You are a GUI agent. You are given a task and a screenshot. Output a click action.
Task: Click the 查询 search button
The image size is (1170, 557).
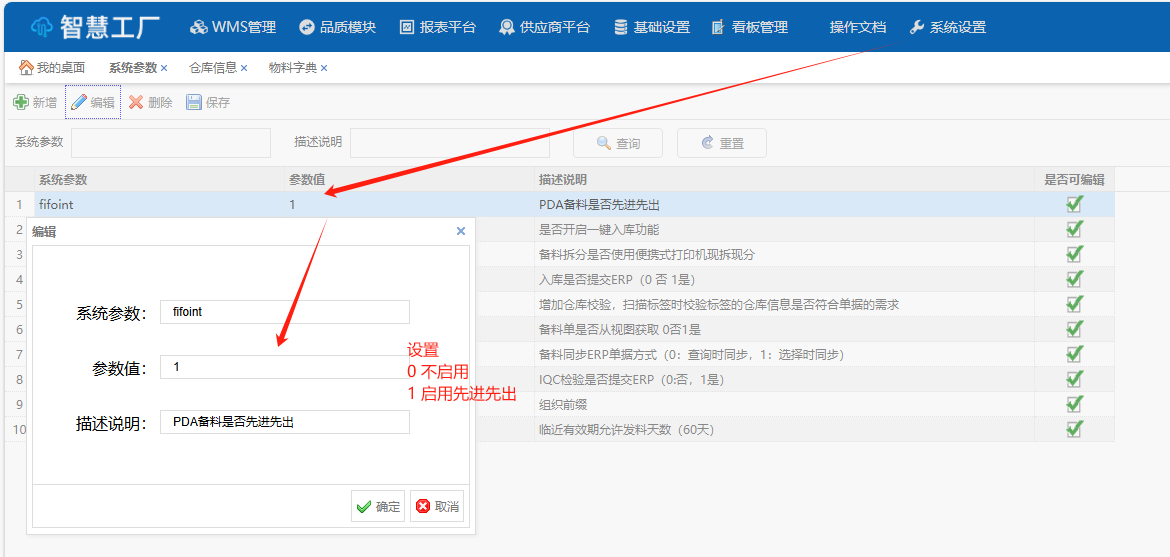click(x=618, y=143)
